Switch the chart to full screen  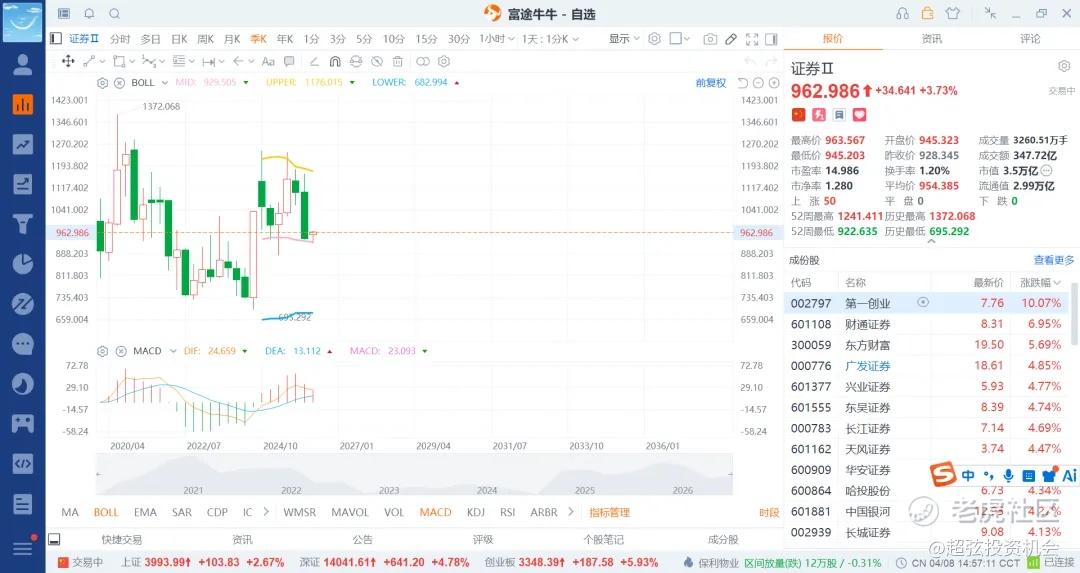pos(752,39)
